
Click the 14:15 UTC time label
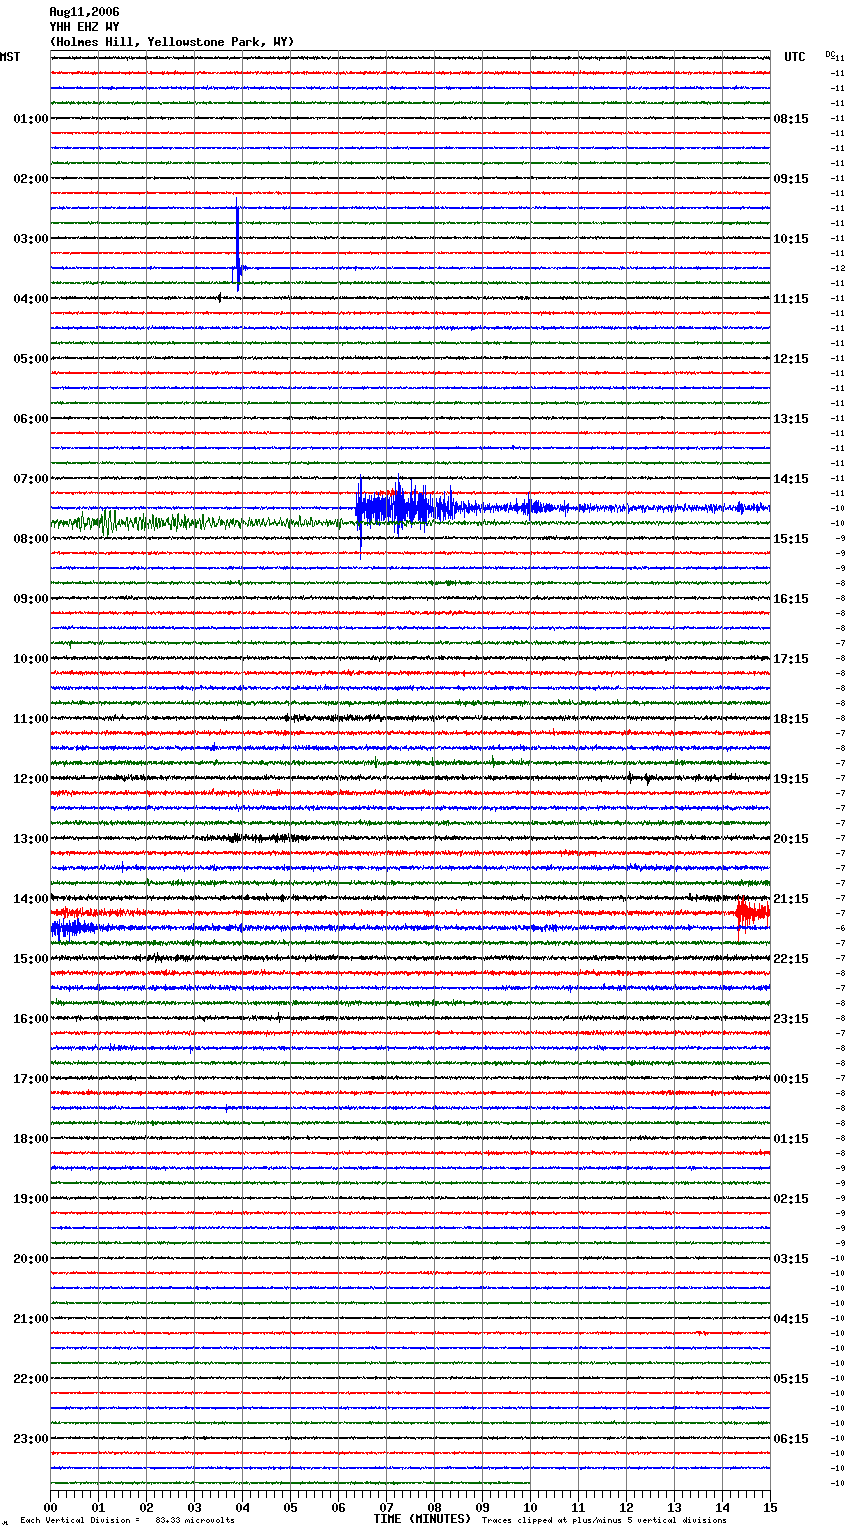pyautogui.click(x=791, y=479)
